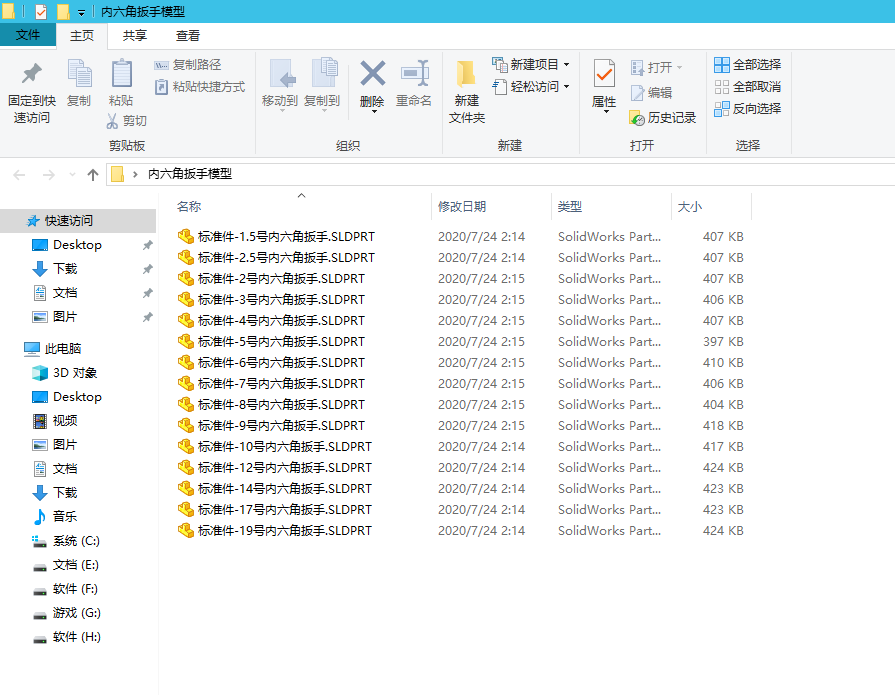Viewport: 895px width, 695px height.
Task: Click 粘贴快捷方式 option
Action: click(x=200, y=87)
